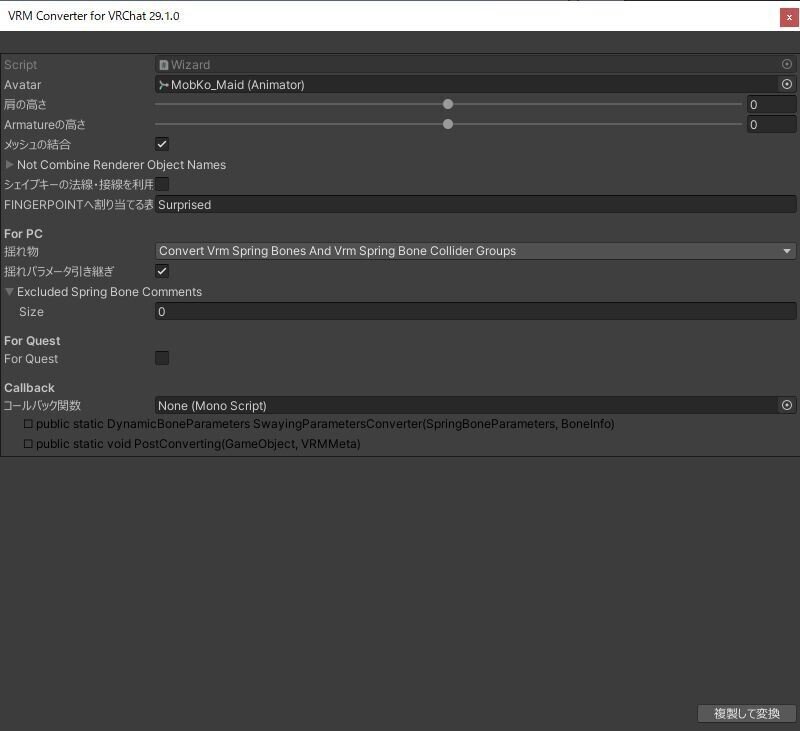Screen dimensions: 800x731
Task: Click the For PC header
Action: [23, 234]
